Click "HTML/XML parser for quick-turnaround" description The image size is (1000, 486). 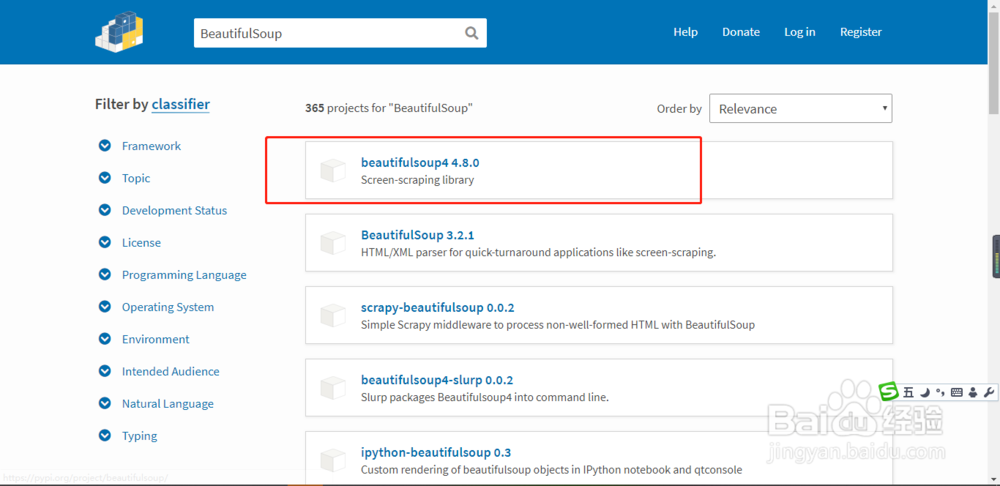tap(538, 252)
